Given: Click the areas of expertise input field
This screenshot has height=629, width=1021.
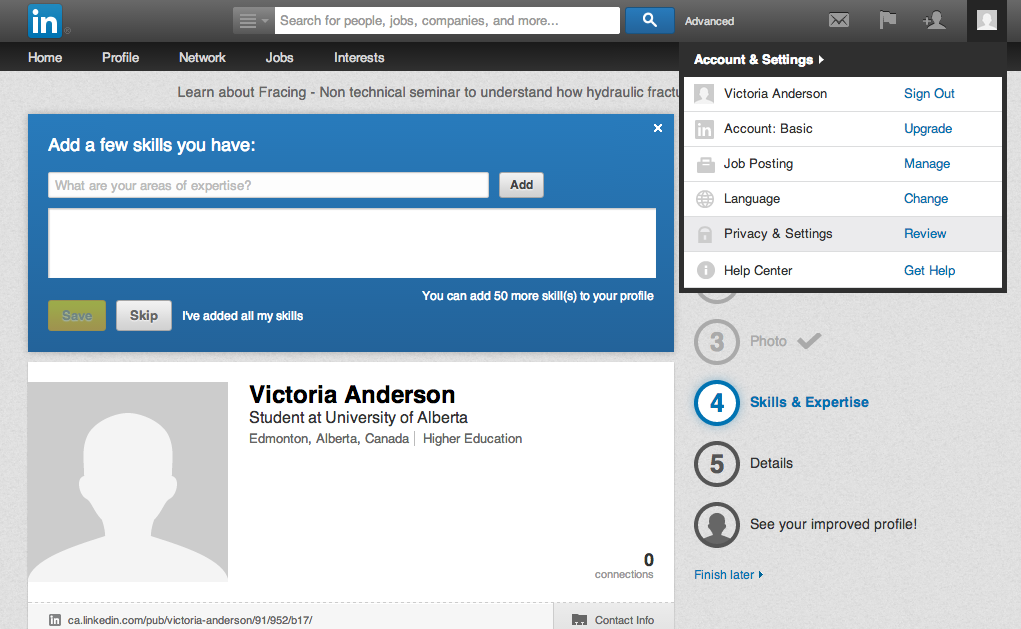Looking at the screenshot, I should [268, 185].
